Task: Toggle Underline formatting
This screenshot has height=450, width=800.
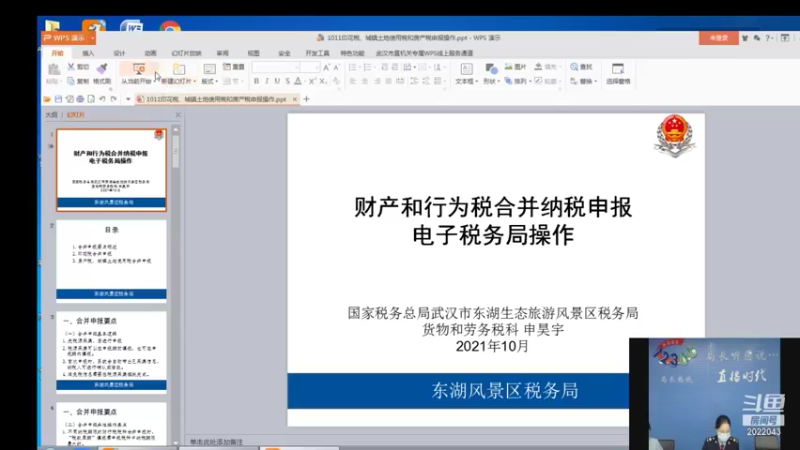Action: coord(277,81)
